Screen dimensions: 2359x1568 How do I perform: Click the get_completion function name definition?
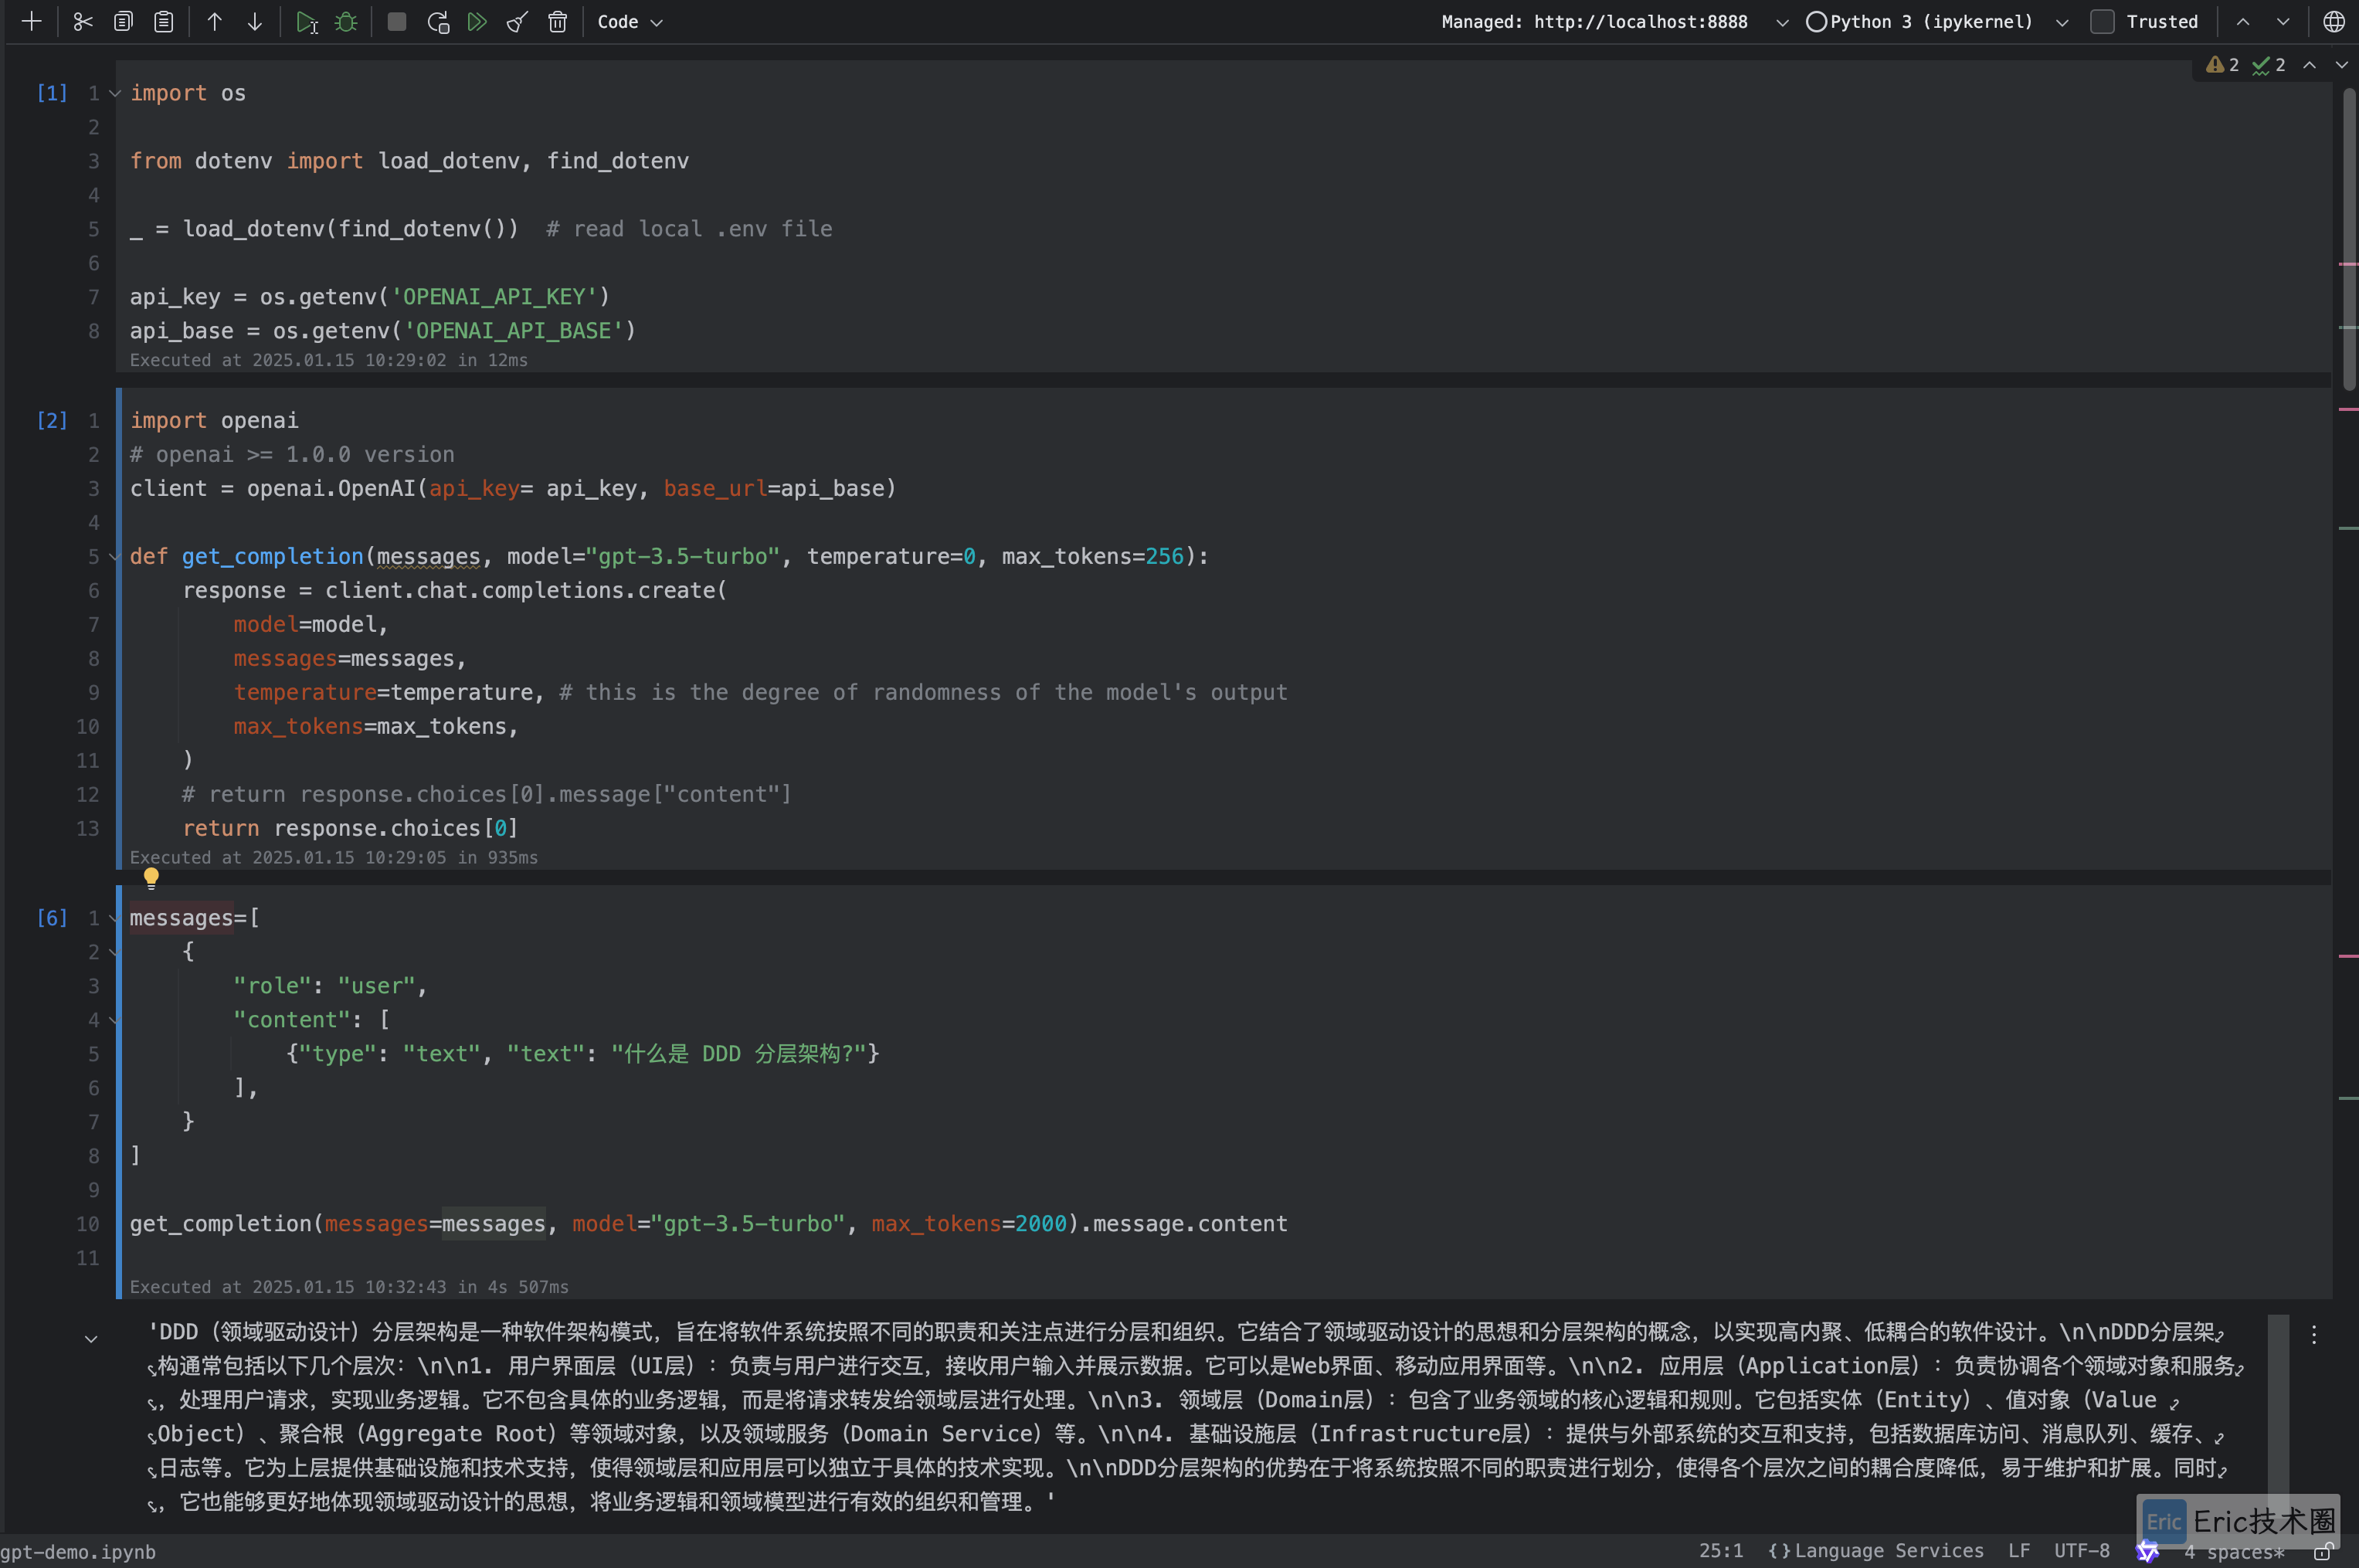(x=272, y=557)
